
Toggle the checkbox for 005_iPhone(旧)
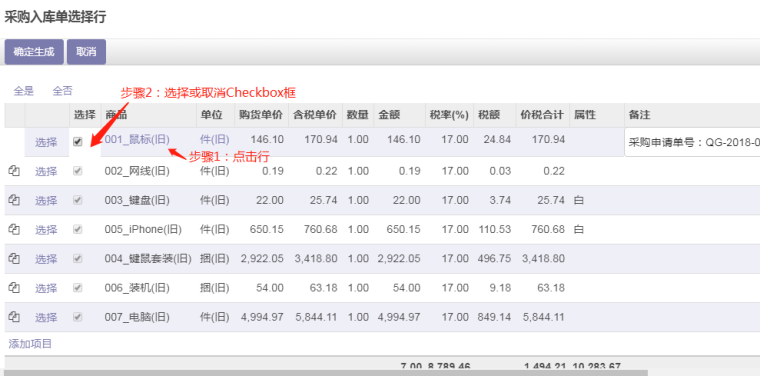[x=78, y=229]
